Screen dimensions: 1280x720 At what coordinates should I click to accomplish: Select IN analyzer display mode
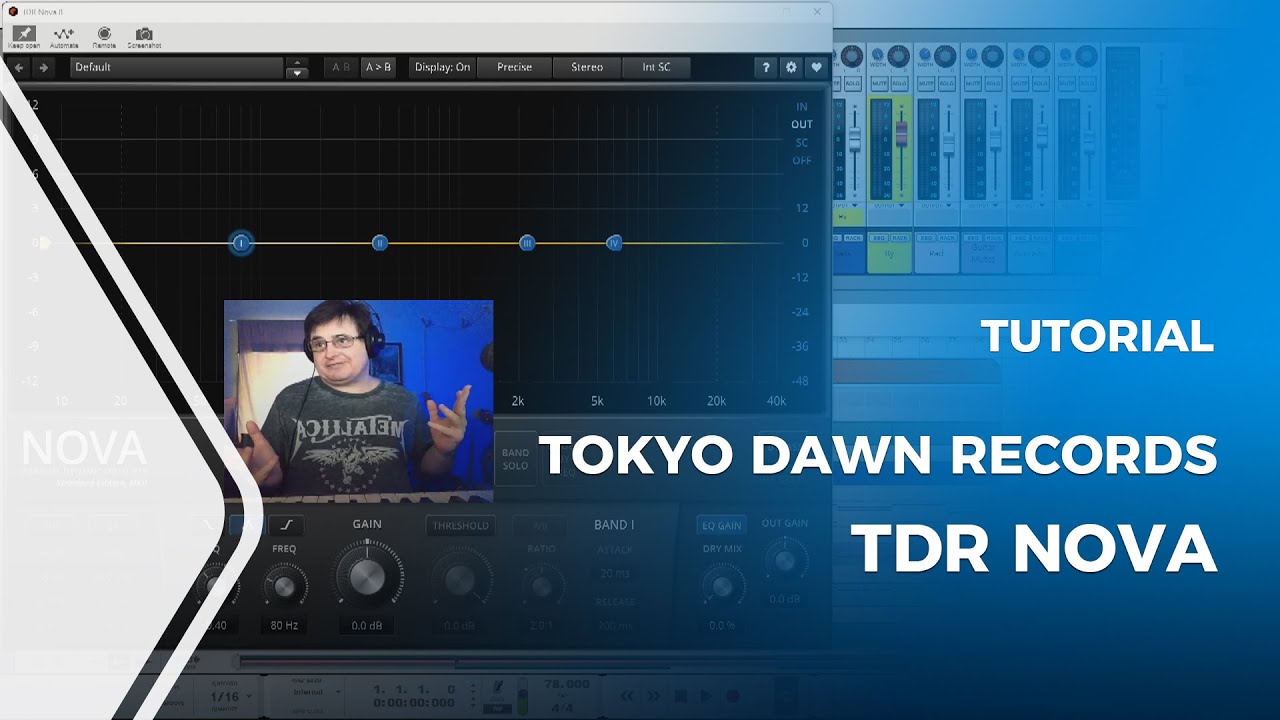click(x=801, y=106)
